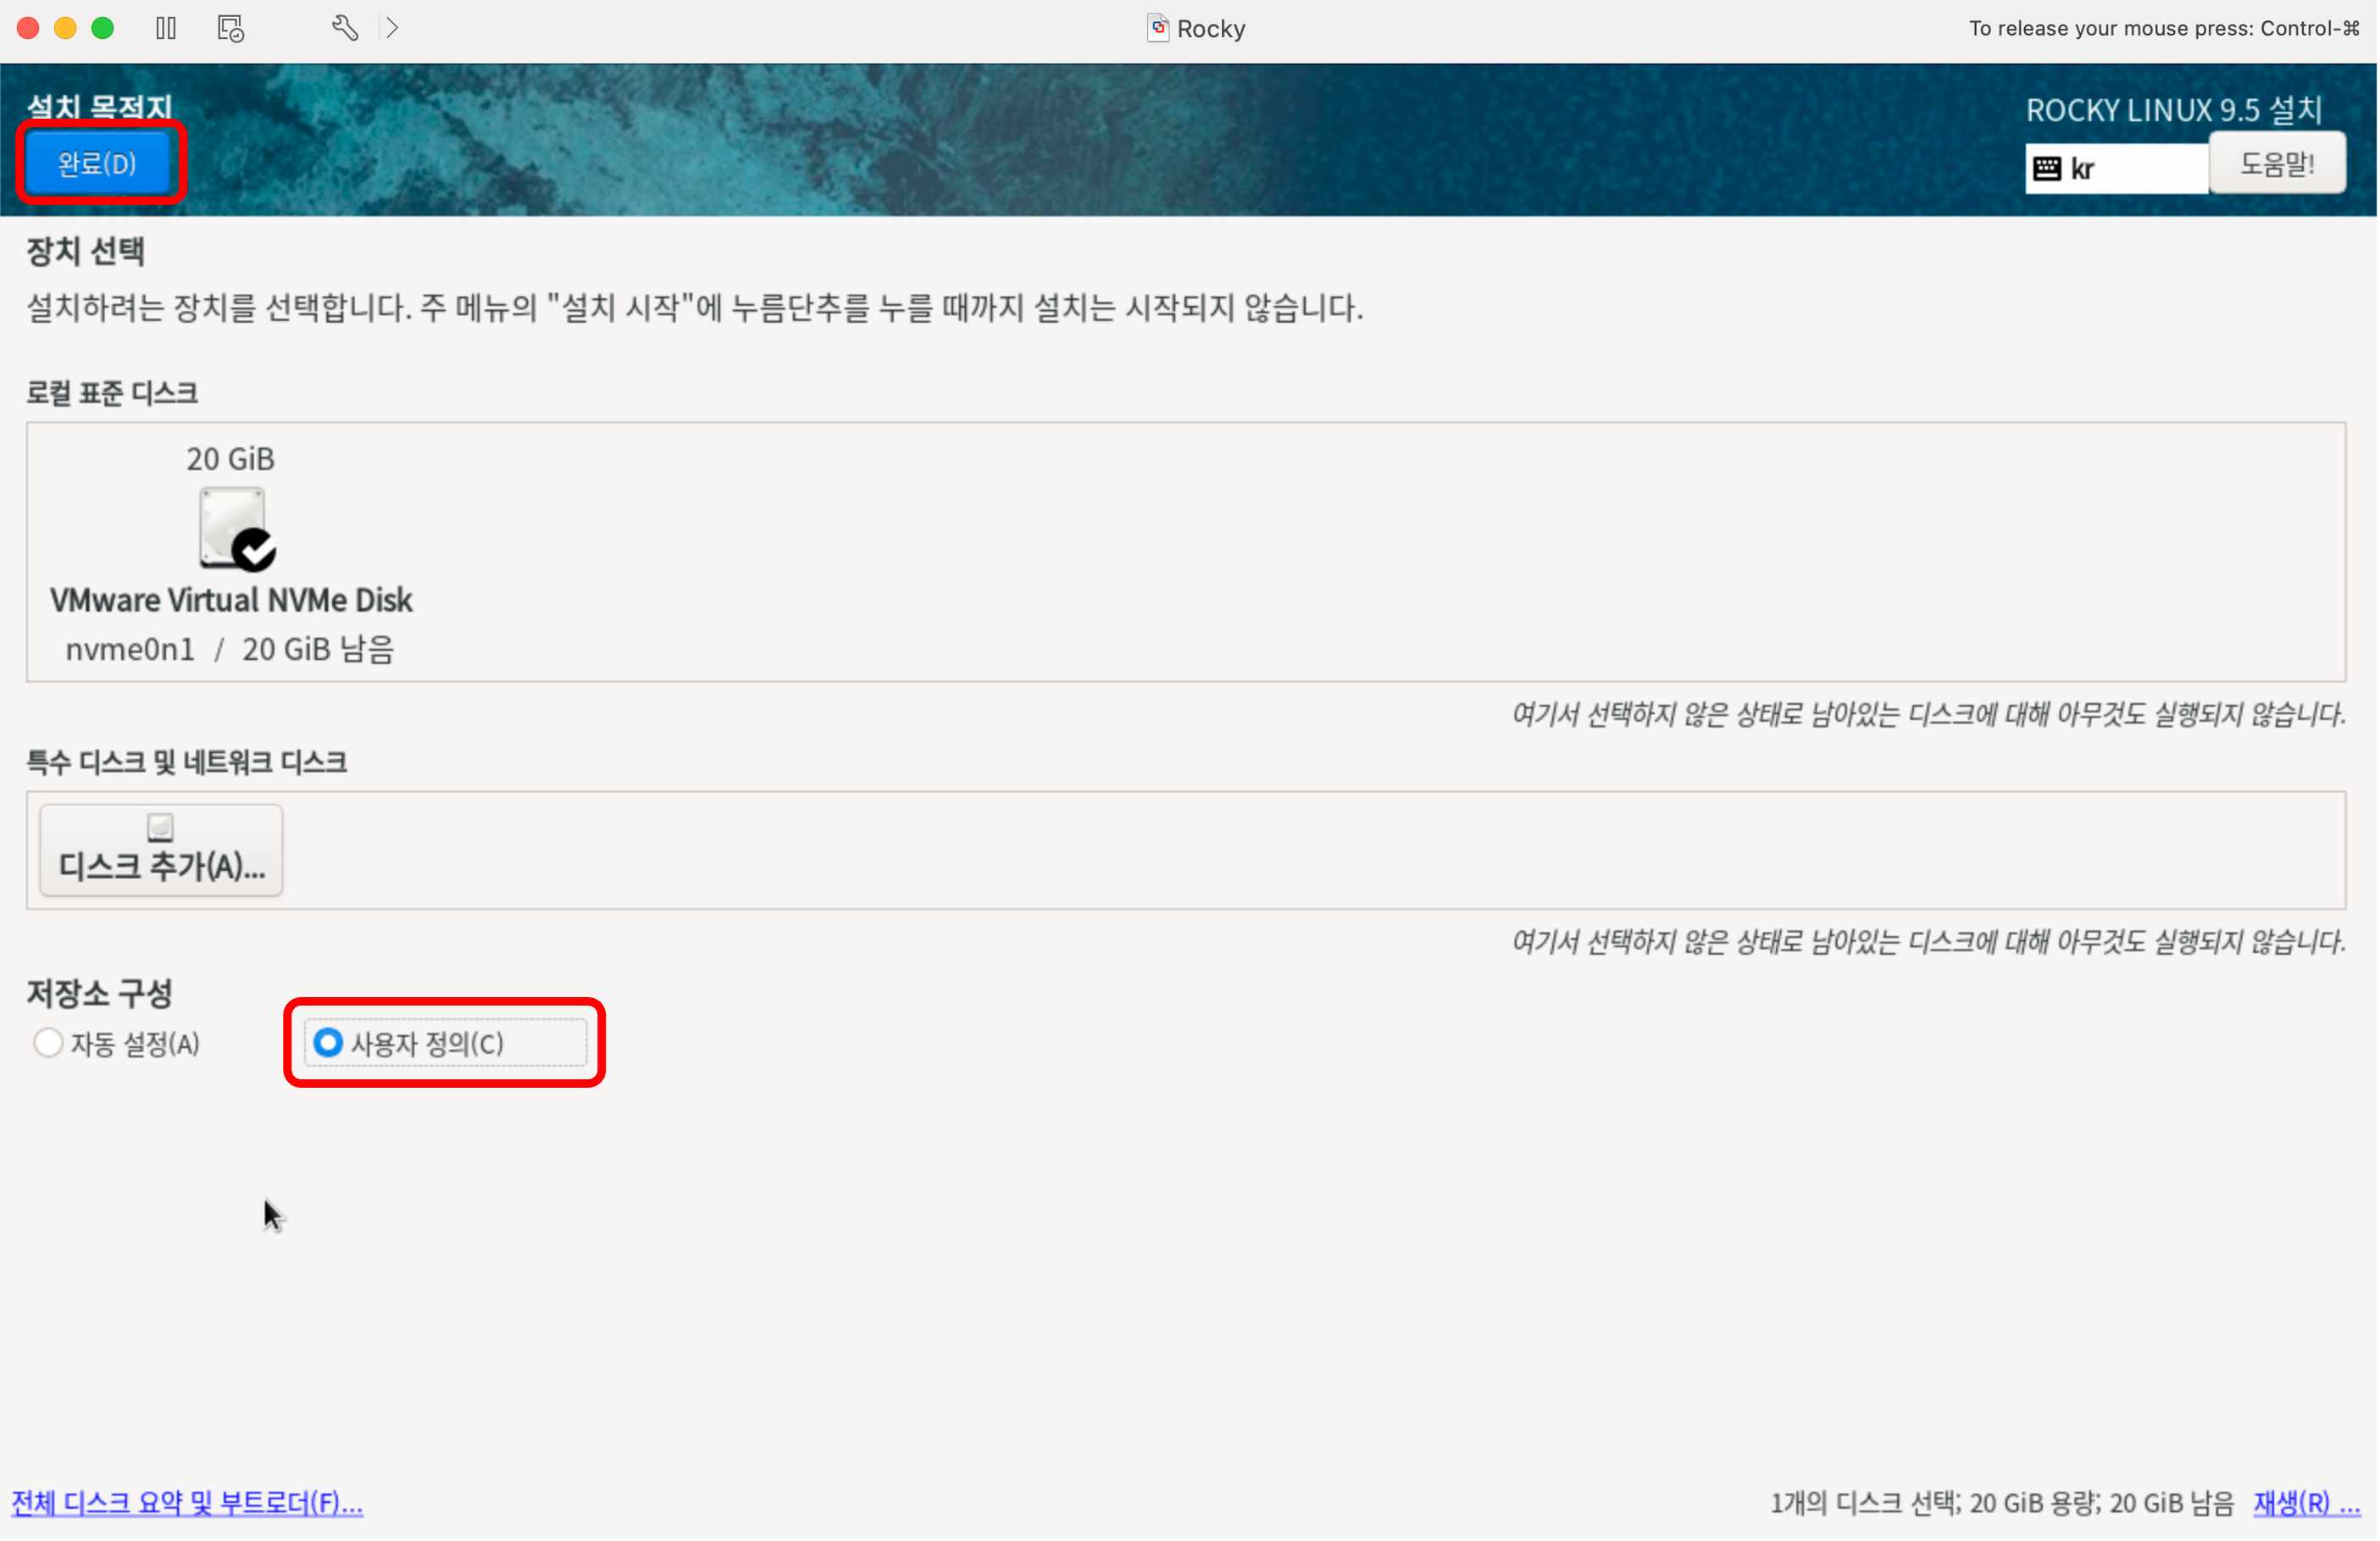Viewport: 2380px width, 1541px height.
Task: Open VM settings wrench icon
Action: 345,28
